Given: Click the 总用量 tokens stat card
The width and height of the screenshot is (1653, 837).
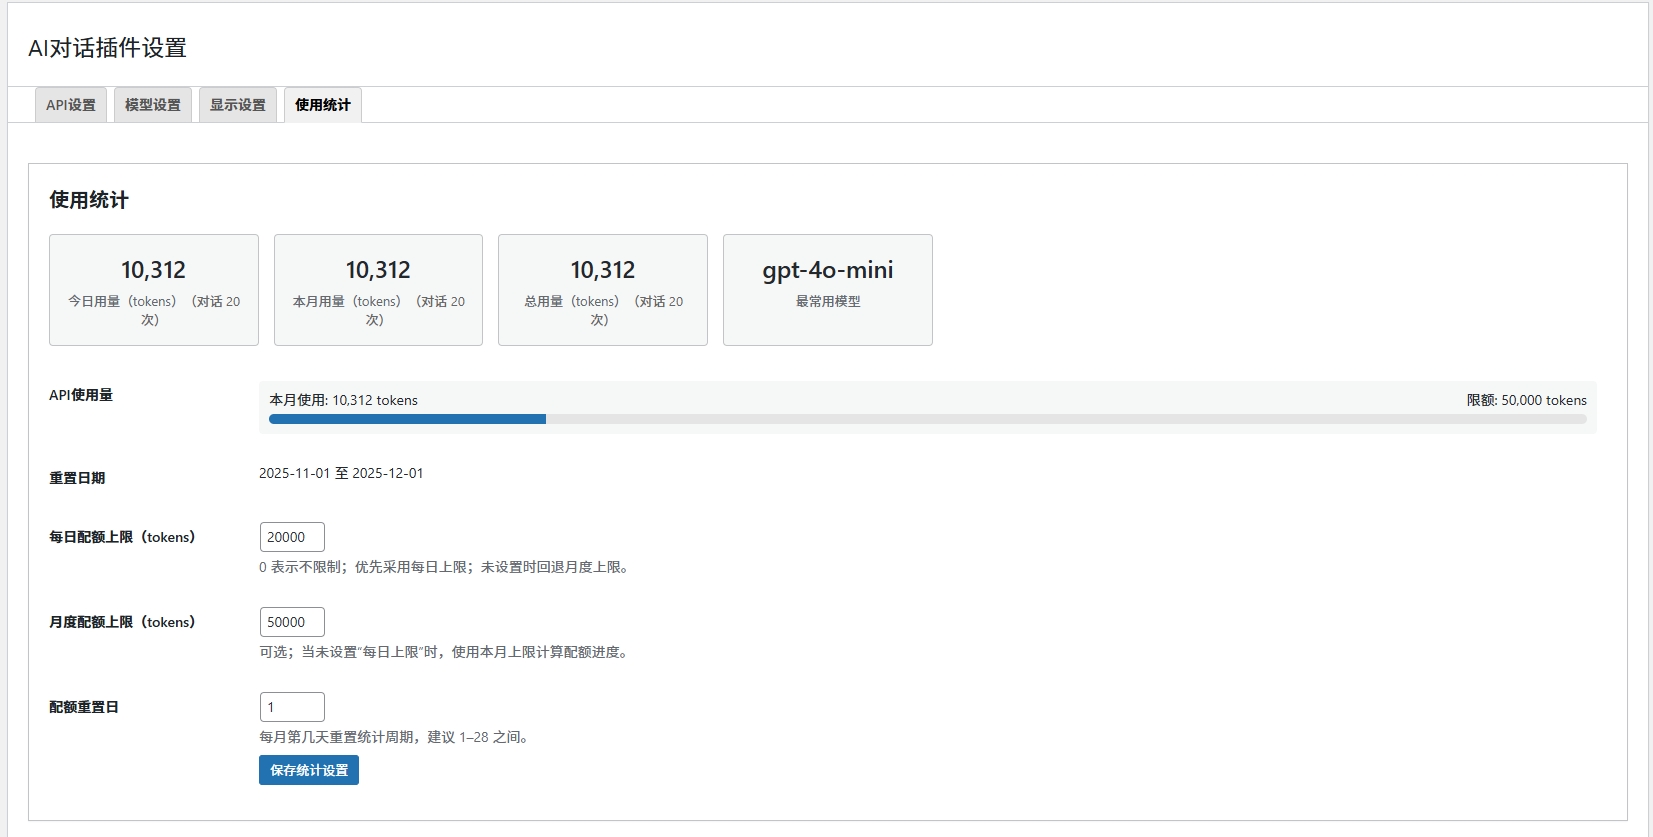Looking at the screenshot, I should pos(603,290).
